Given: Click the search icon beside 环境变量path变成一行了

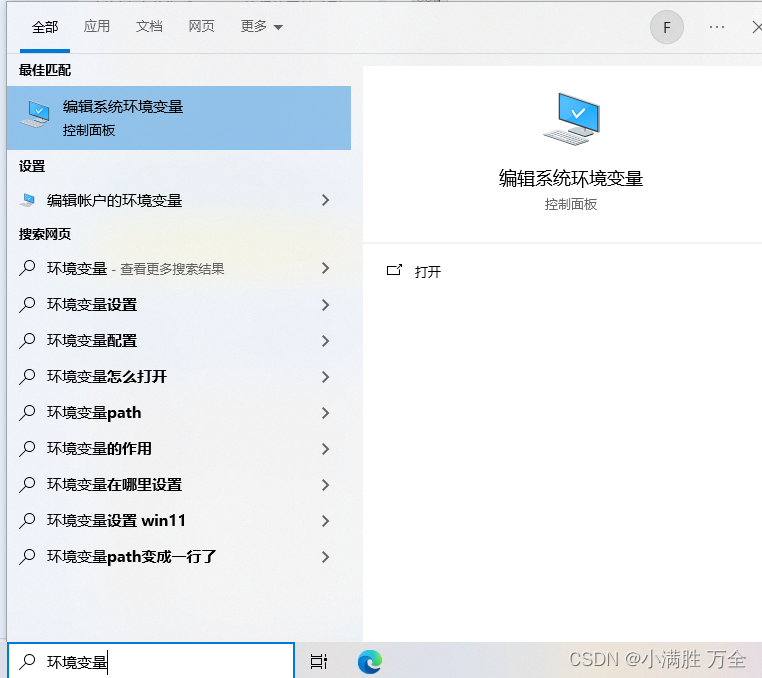Looking at the screenshot, I should tap(27, 556).
